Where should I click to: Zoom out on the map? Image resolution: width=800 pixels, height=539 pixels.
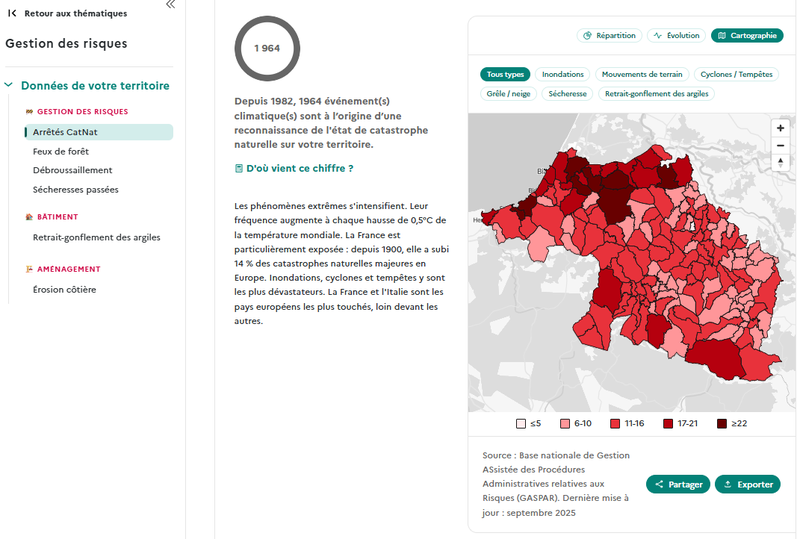(780, 145)
